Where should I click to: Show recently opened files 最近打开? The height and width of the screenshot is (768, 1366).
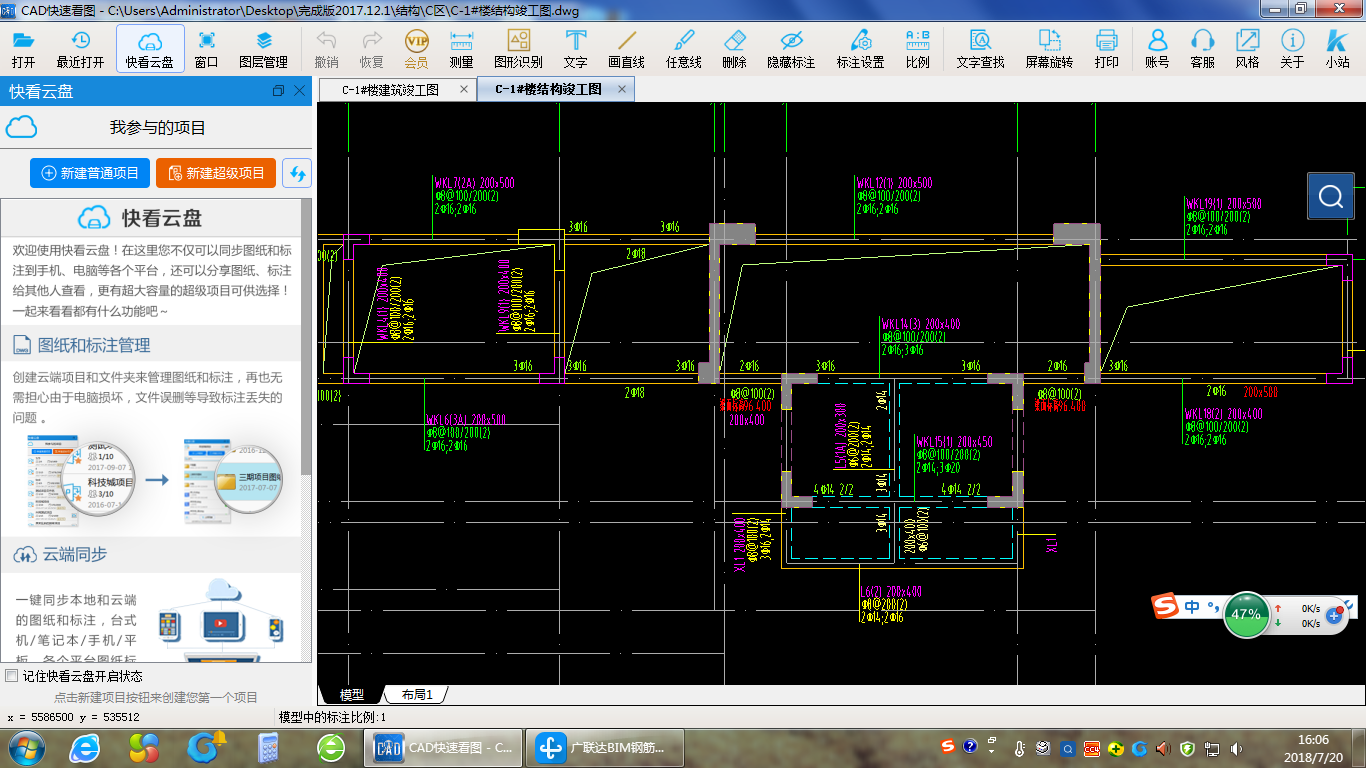point(80,49)
